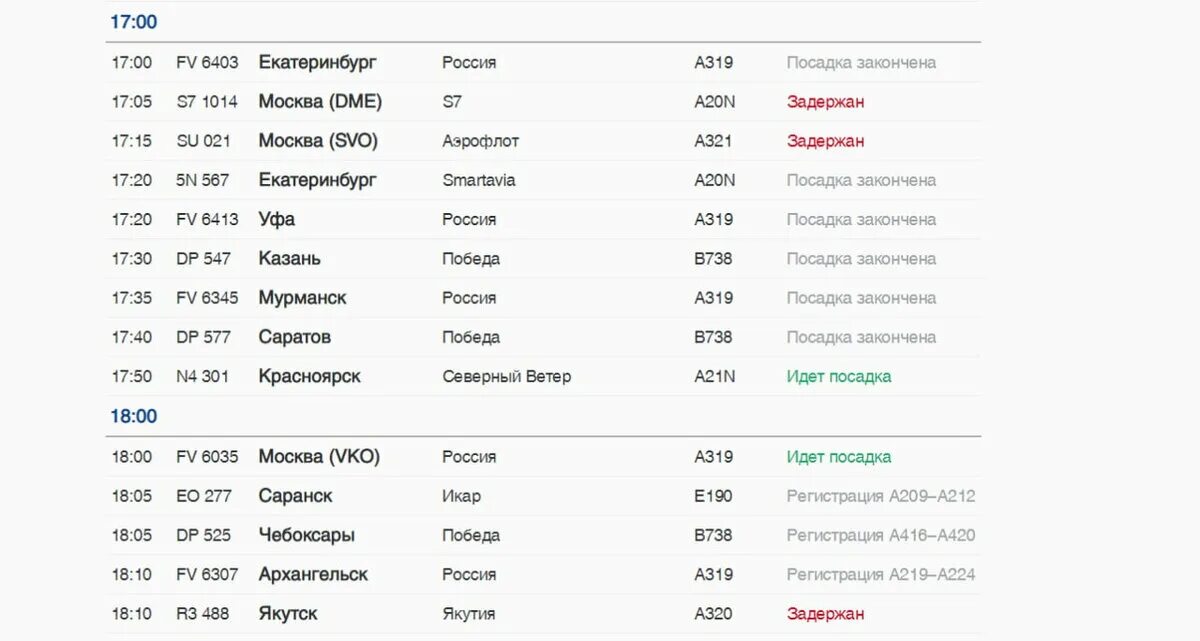Open the Архангельск flight row
The height and width of the screenshot is (641, 1200).
pyautogui.click(x=543, y=574)
